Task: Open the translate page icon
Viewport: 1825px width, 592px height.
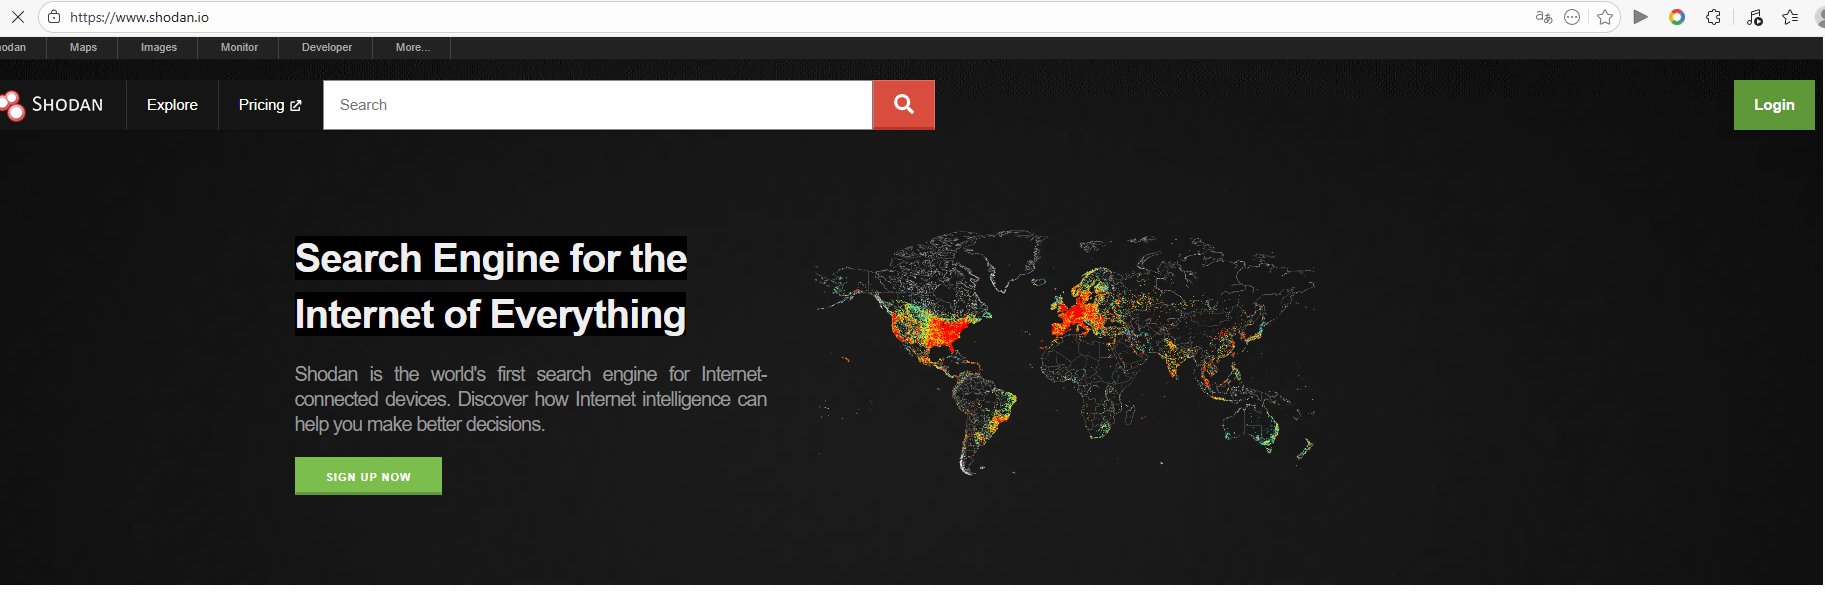Action: 1544,17
